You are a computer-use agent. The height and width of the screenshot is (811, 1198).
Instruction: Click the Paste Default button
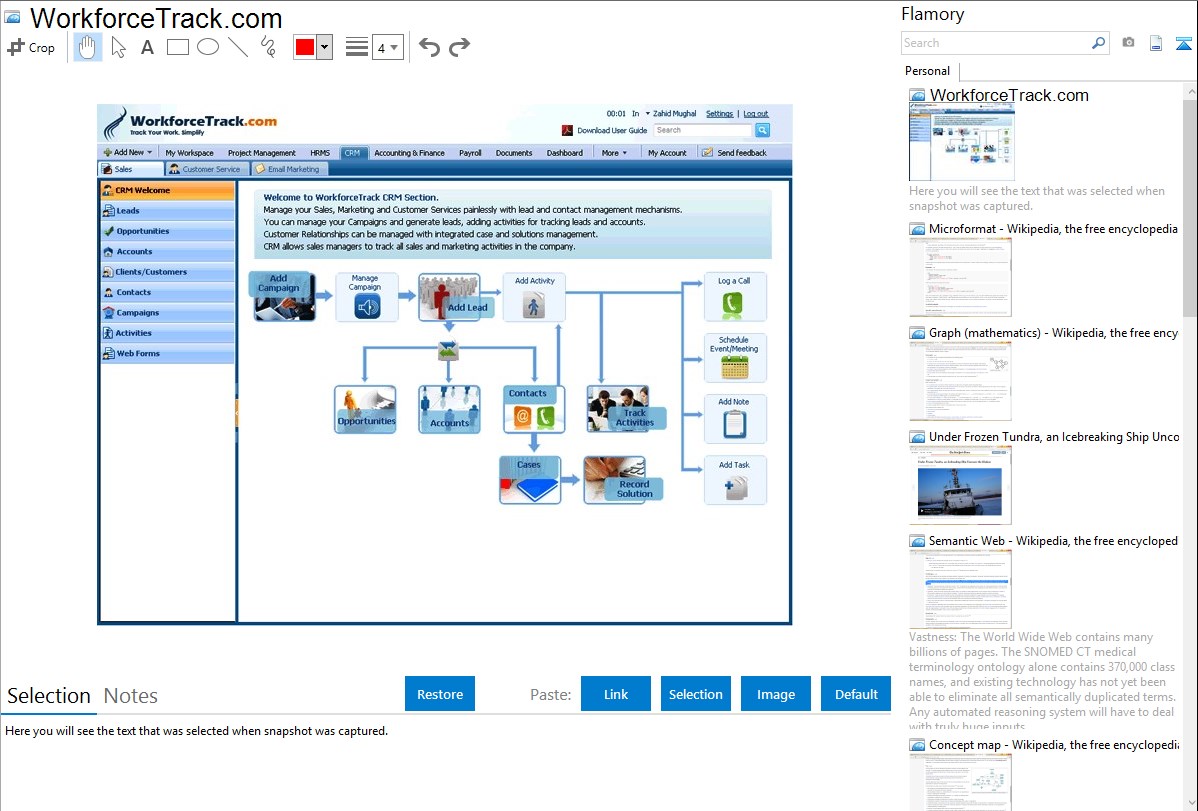[x=856, y=694]
